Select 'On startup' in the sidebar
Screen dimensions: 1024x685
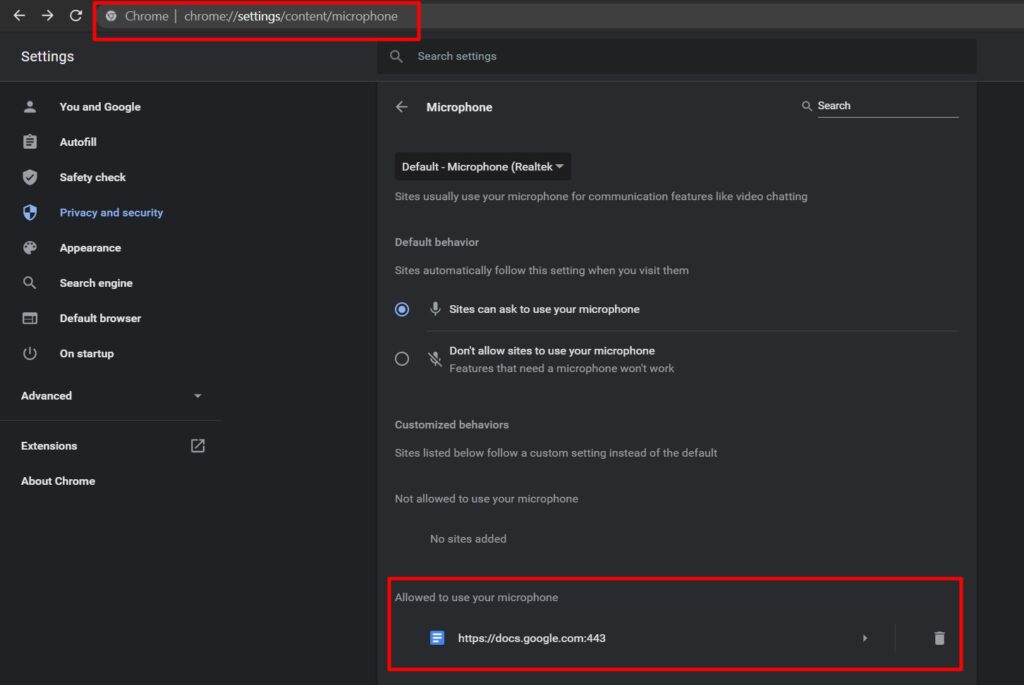click(85, 353)
